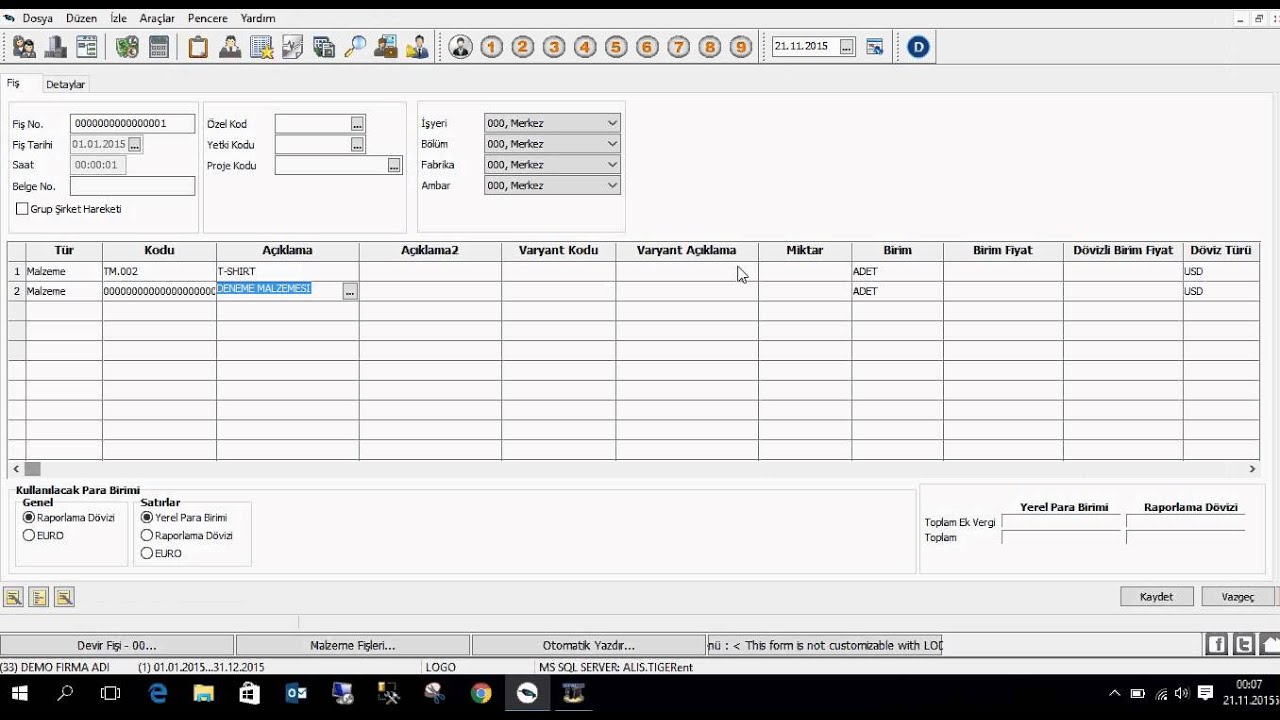This screenshot has height=720, width=1280.
Task: Expand the Bölüm dropdown
Action: click(x=612, y=144)
